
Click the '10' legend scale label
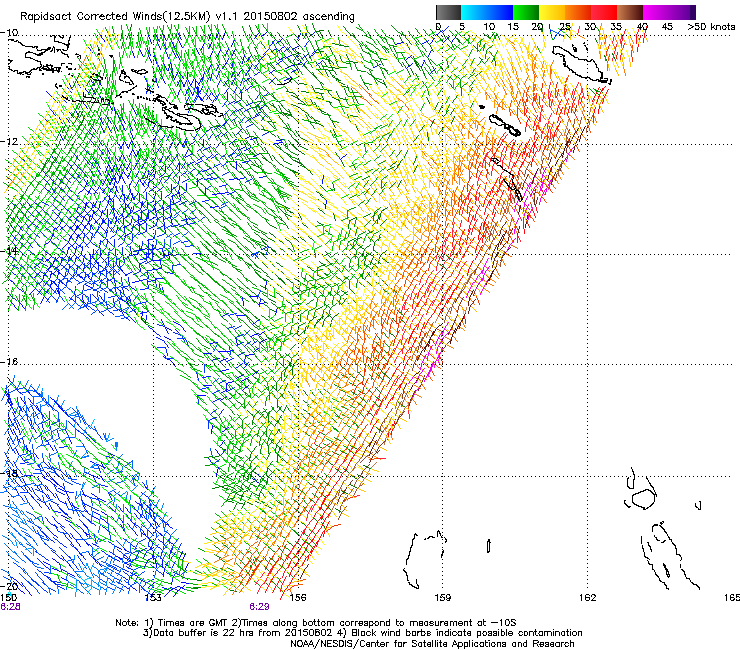(x=489, y=27)
